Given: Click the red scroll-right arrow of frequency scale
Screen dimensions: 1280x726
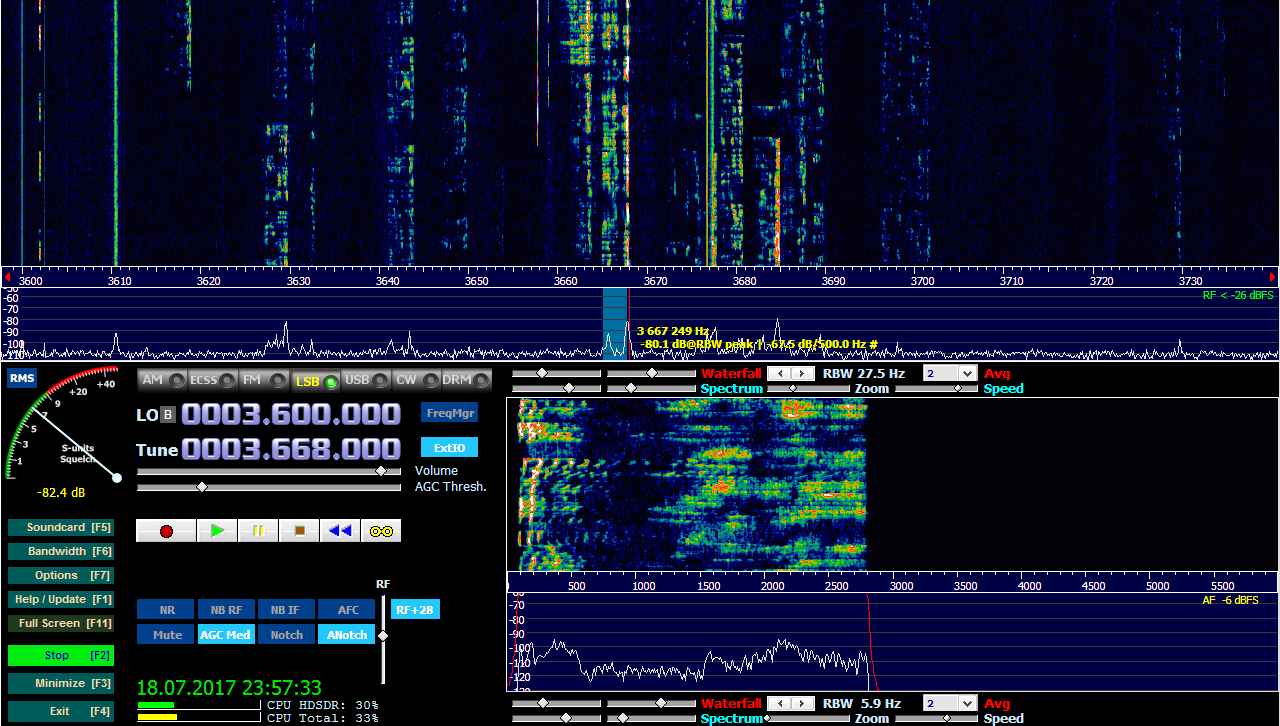Looking at the screenshot, I should click(1273, 277).
